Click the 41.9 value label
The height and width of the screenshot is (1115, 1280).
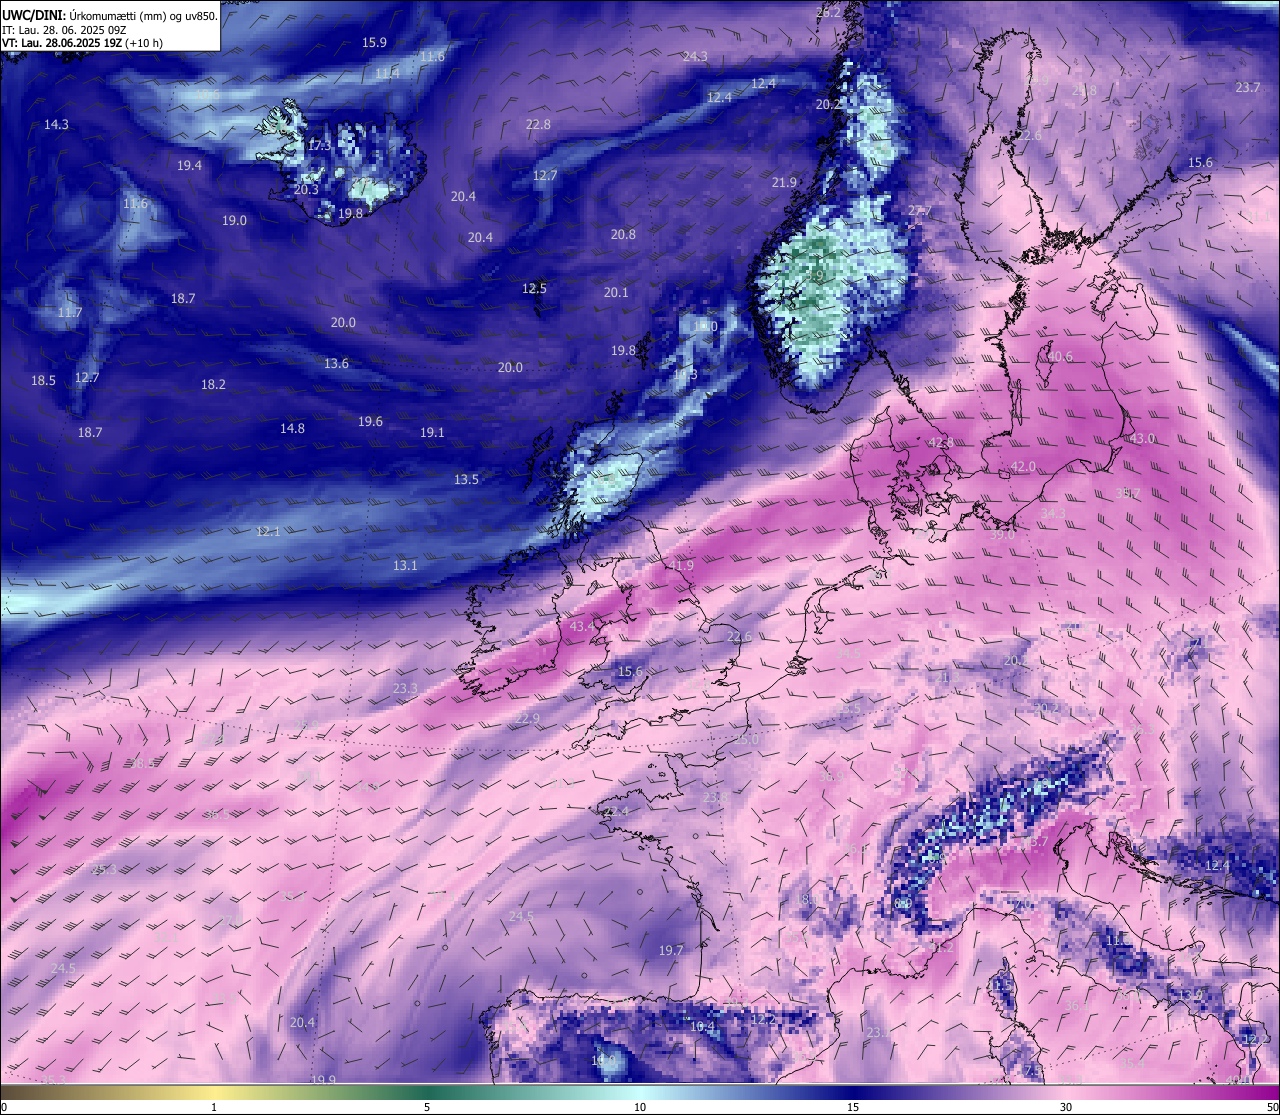click(x=681, y=566)
